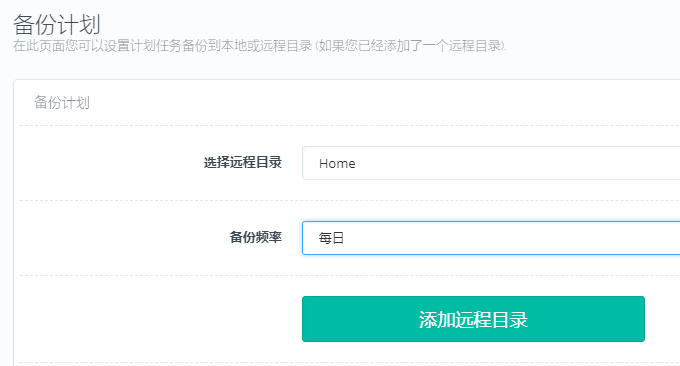Click the green 添加远程目录 button
This screenshot has width=680, height=366.
pos(473,319)
